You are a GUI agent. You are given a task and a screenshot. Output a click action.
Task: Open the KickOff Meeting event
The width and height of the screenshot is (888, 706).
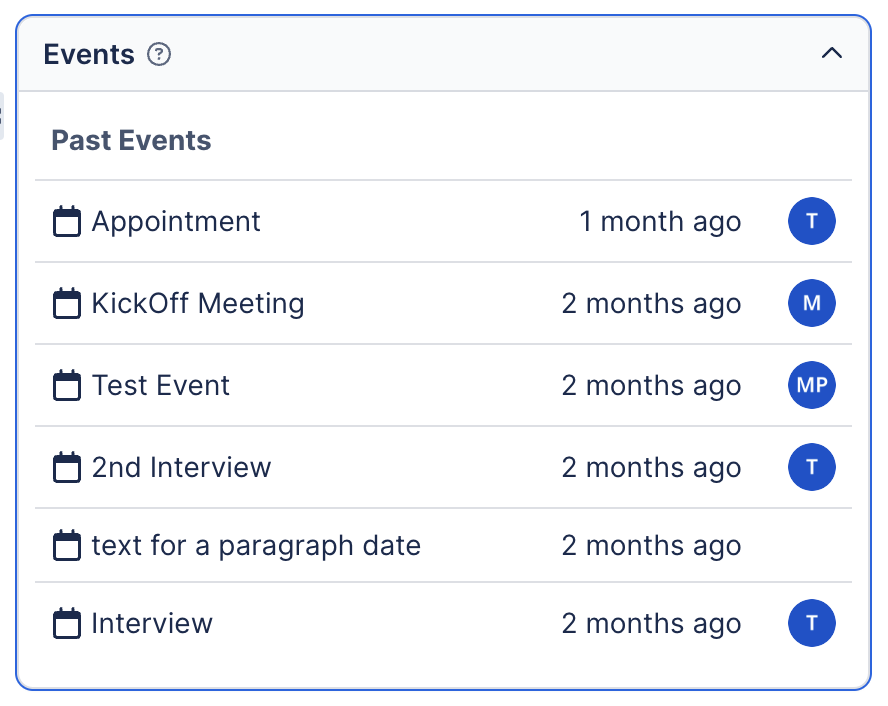(x=198, y=304)
